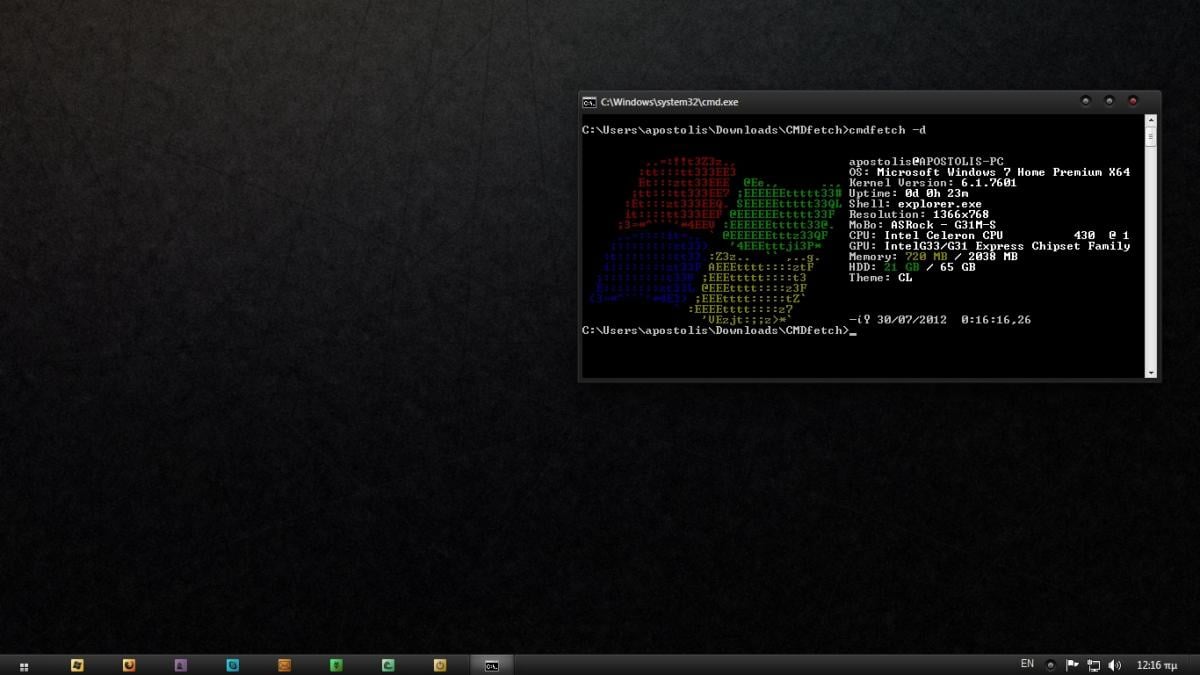Image resolution: width=1200 pixels, height=675 pixels.
Task: Maximize the cmd.exe window
Action: pyautogui.click(x=1109, y=101)
